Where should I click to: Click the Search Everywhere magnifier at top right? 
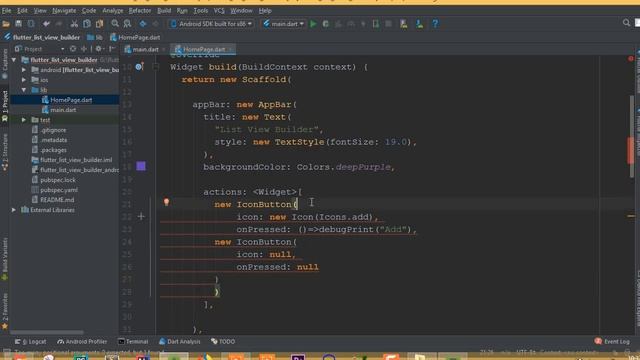click(626, 23)
